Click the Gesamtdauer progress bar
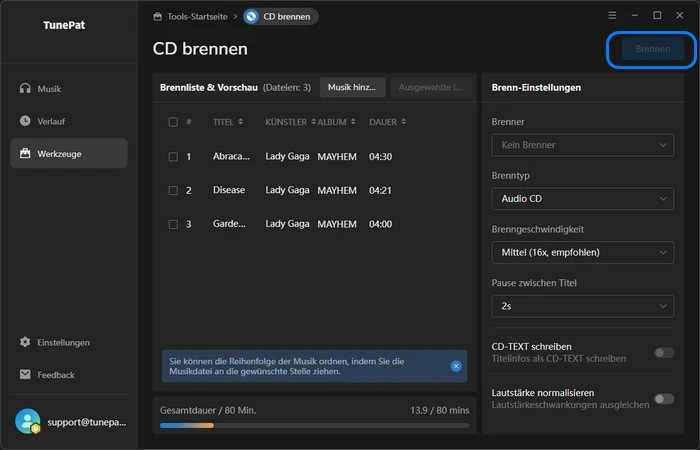Viewport: 700px width, 450px height. tap(314, 425)
